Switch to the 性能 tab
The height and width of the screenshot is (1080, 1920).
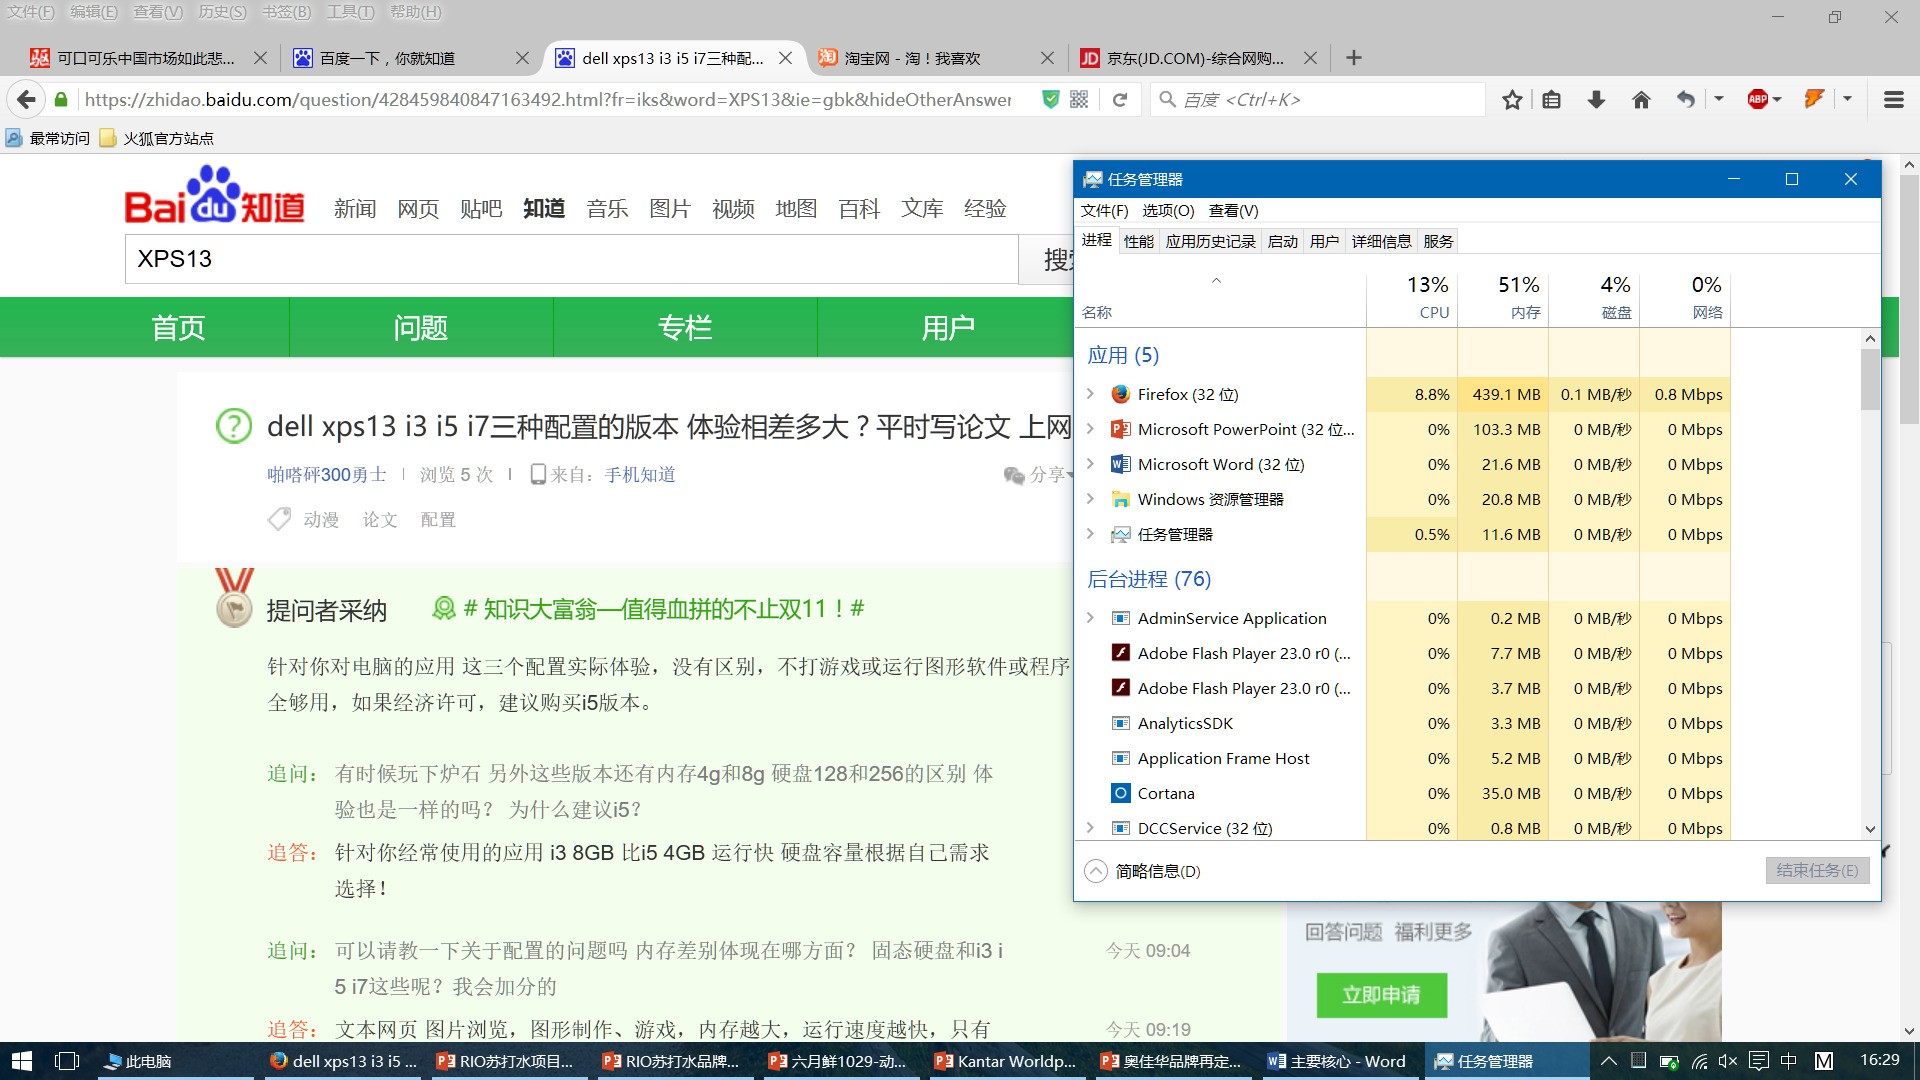[x=1138, y=241]
